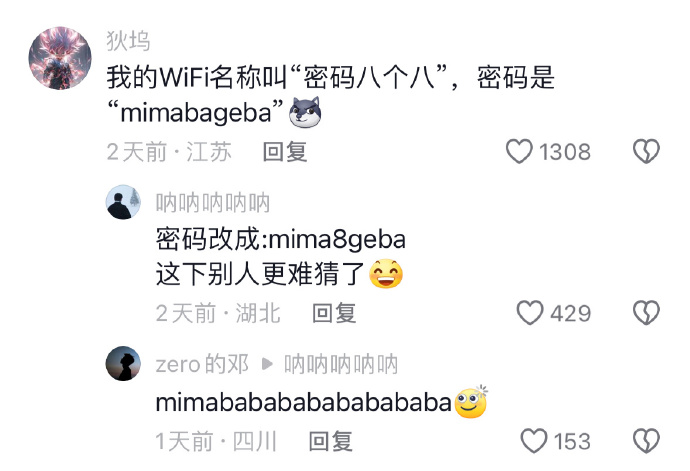The width and height of the screenshot is (690, 471).
Task: Open 狄坞's profile avatar
Action: [60, 58]
